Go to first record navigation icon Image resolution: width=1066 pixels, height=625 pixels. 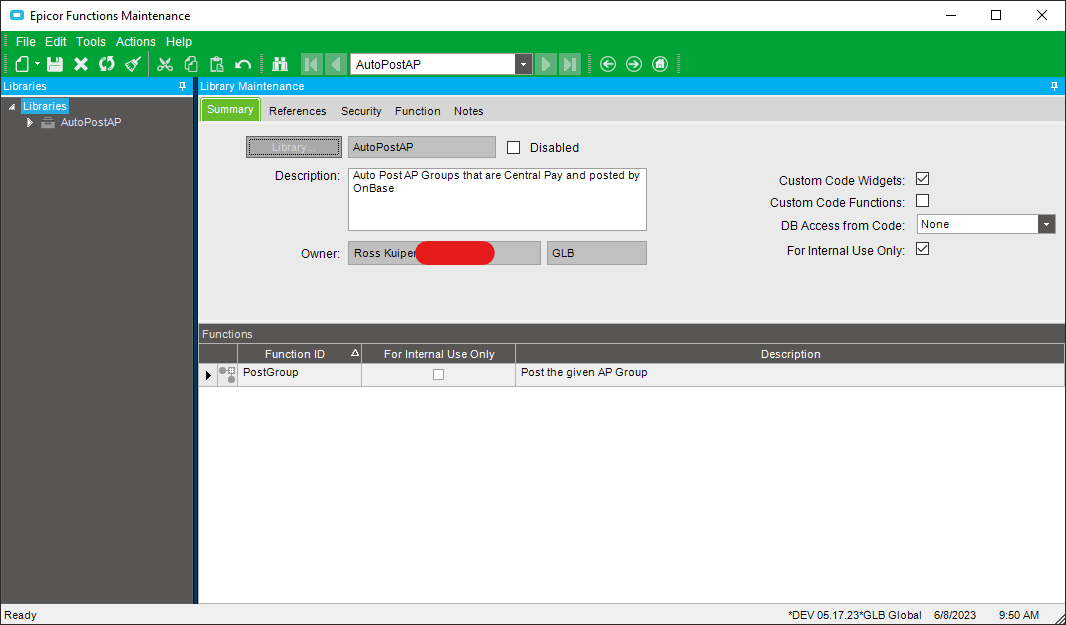(x=311, y=64)
